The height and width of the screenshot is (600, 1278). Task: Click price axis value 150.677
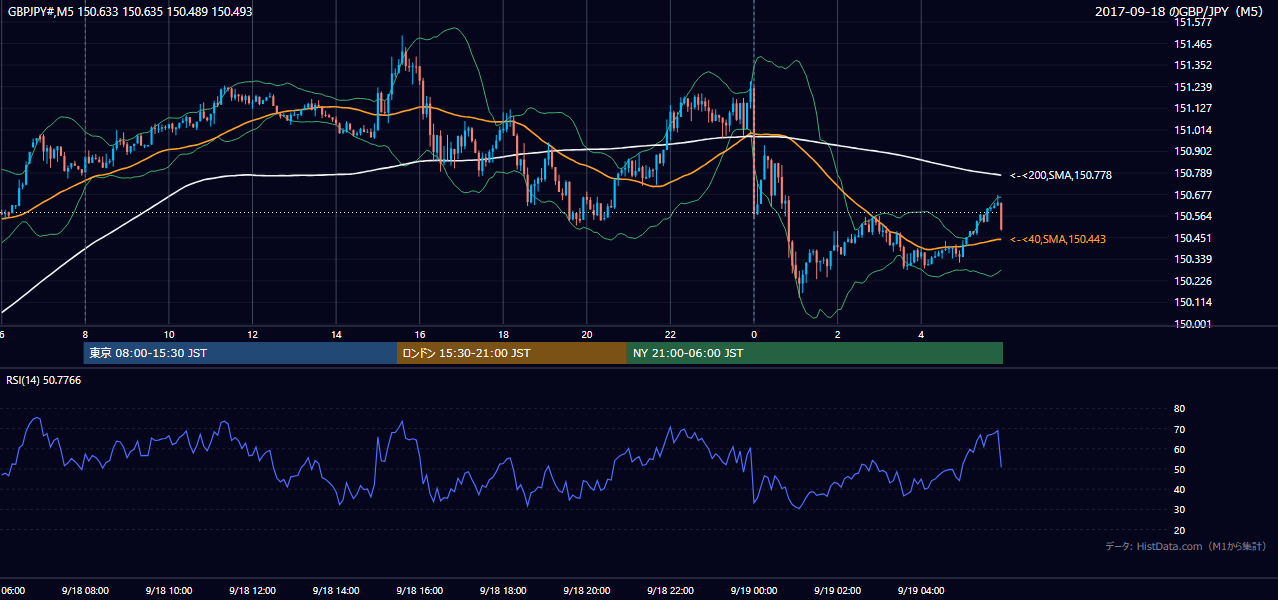1193,195
